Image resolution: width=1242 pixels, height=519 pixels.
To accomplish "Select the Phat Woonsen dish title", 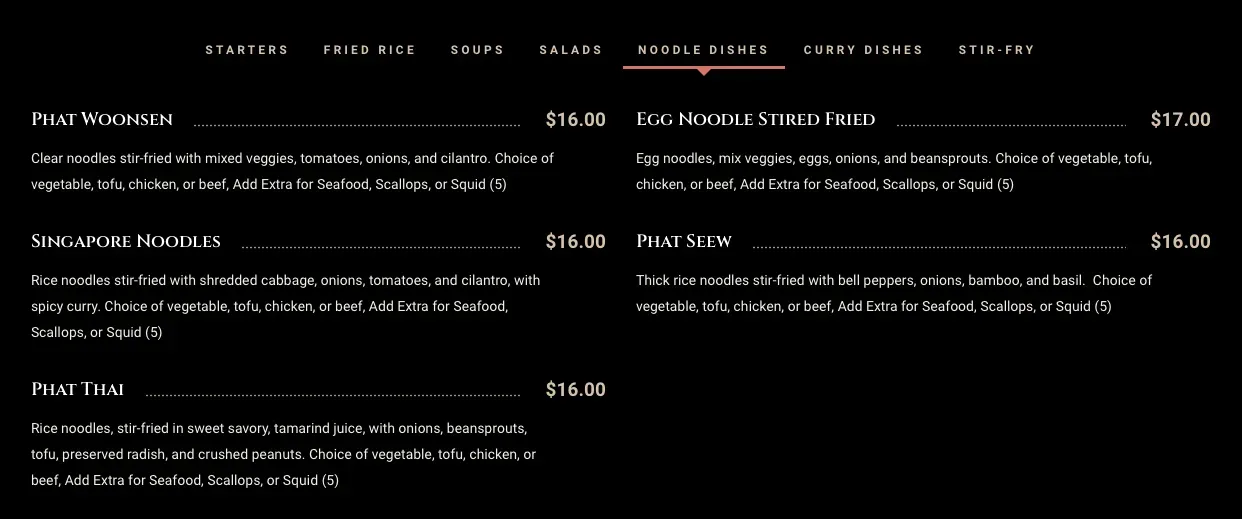I will 102,120.
